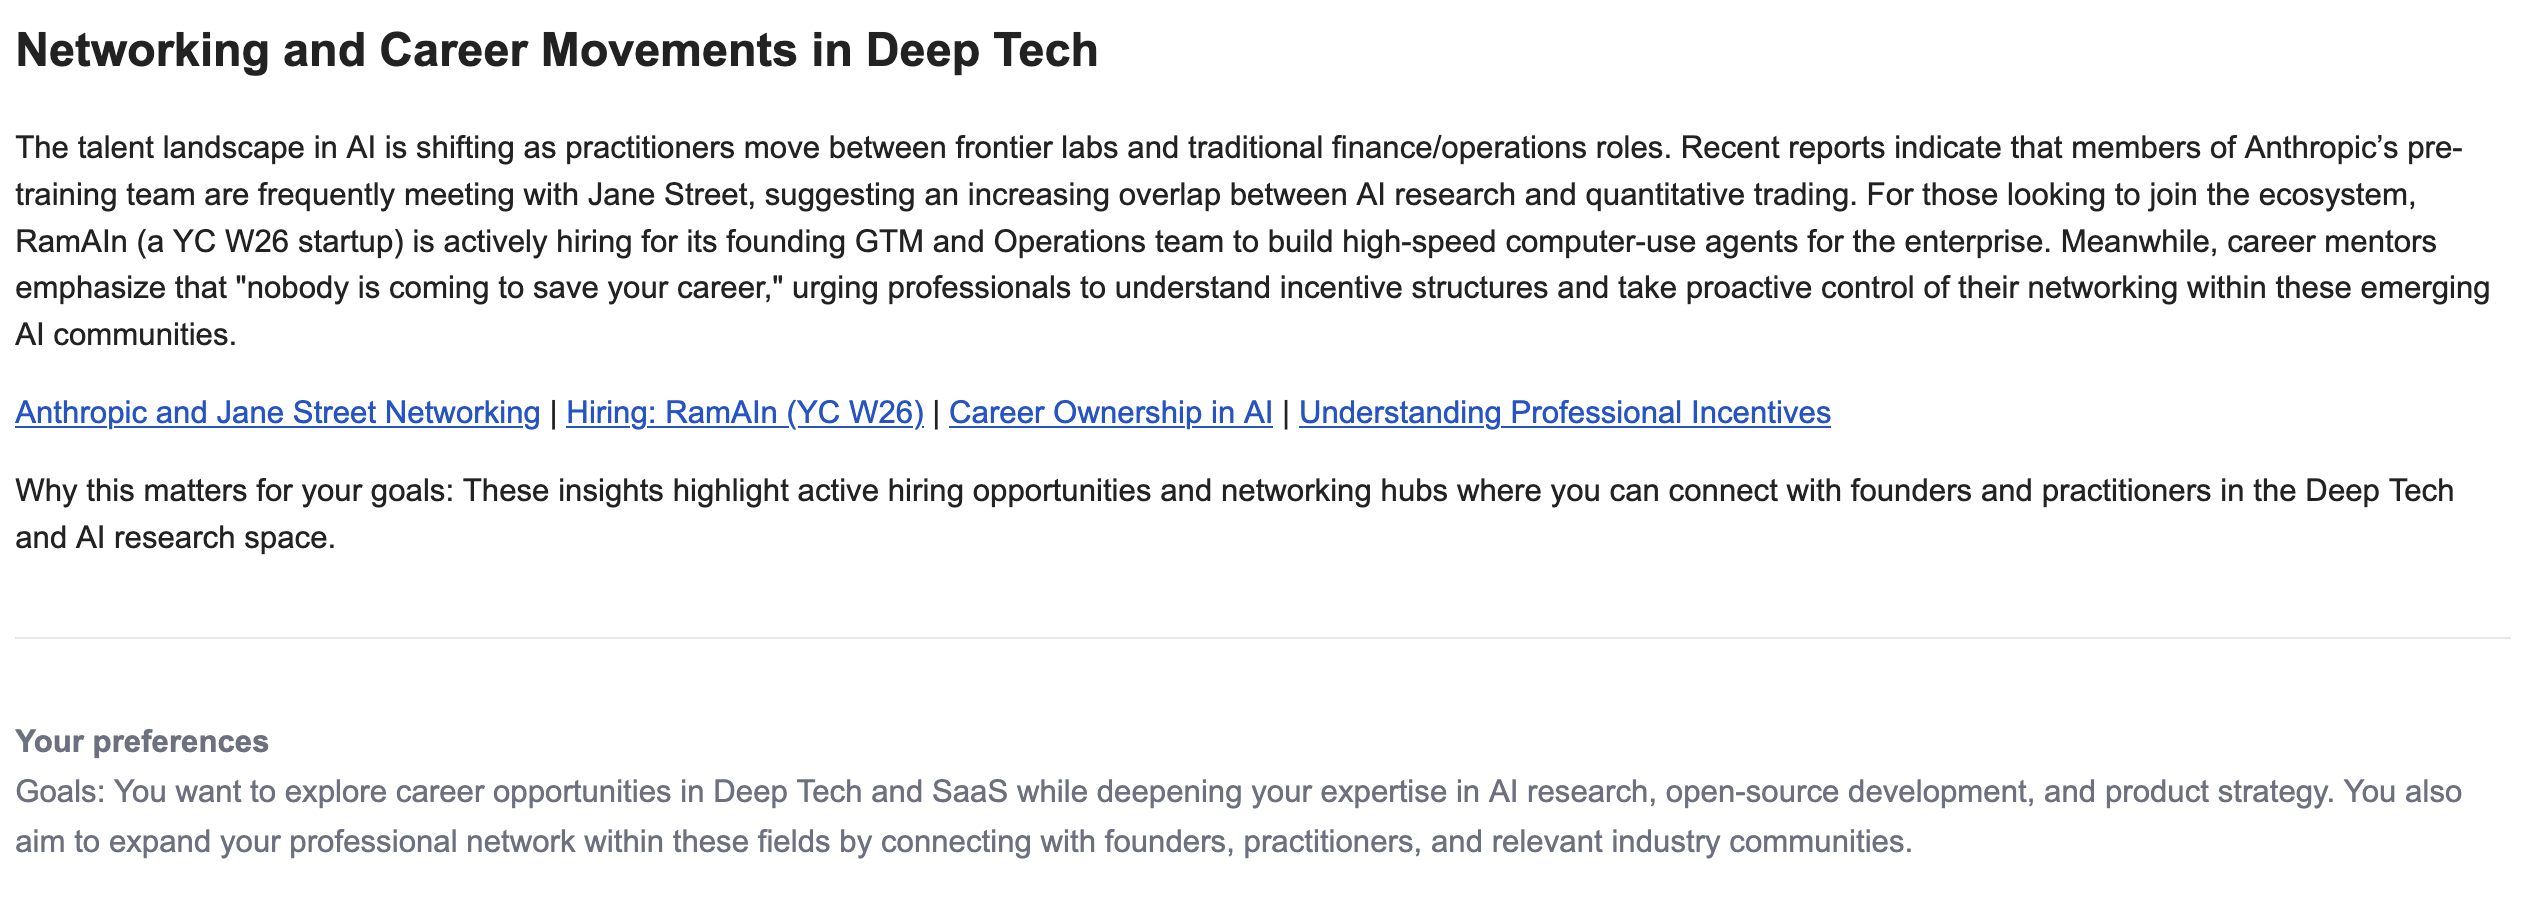
Task: Open the Anthropic and Jane Street Networking link
Action: [277, 412]
